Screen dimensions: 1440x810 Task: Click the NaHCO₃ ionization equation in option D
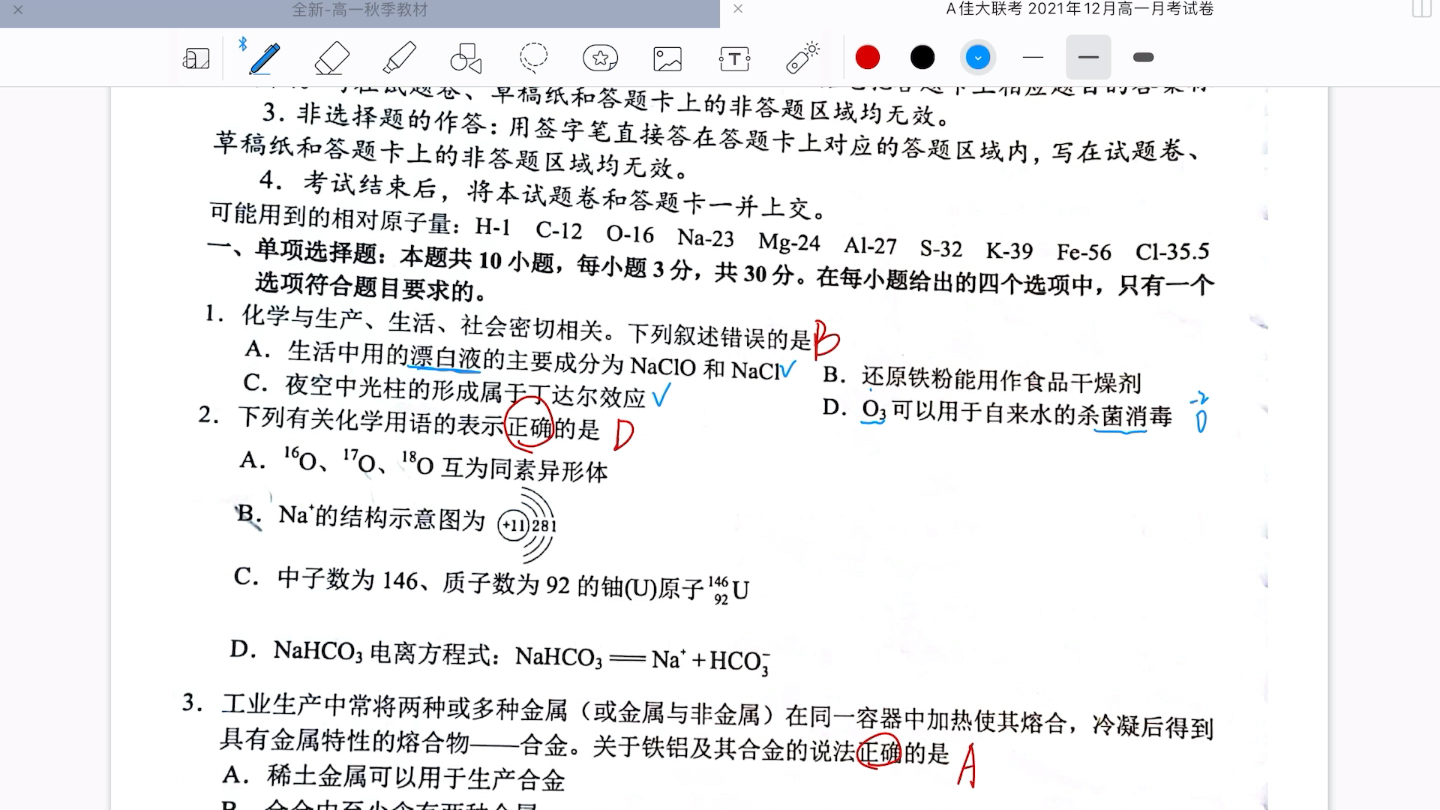click(642, 660)
